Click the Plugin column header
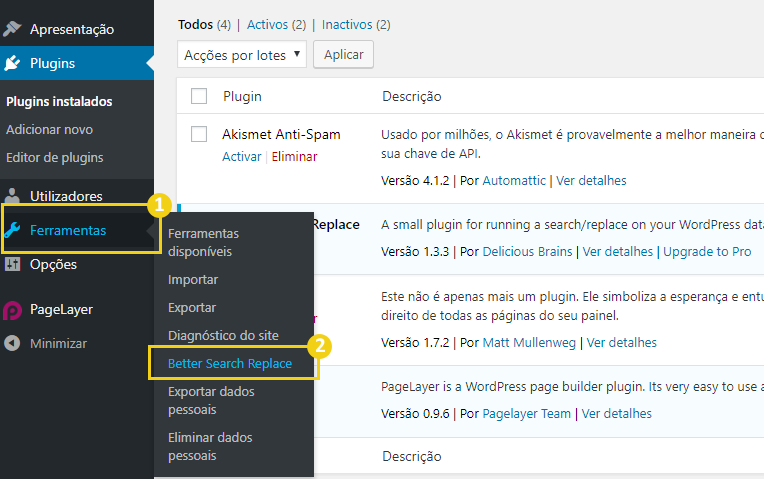This screenshot has width=764, height=479. tap(242, 96)
